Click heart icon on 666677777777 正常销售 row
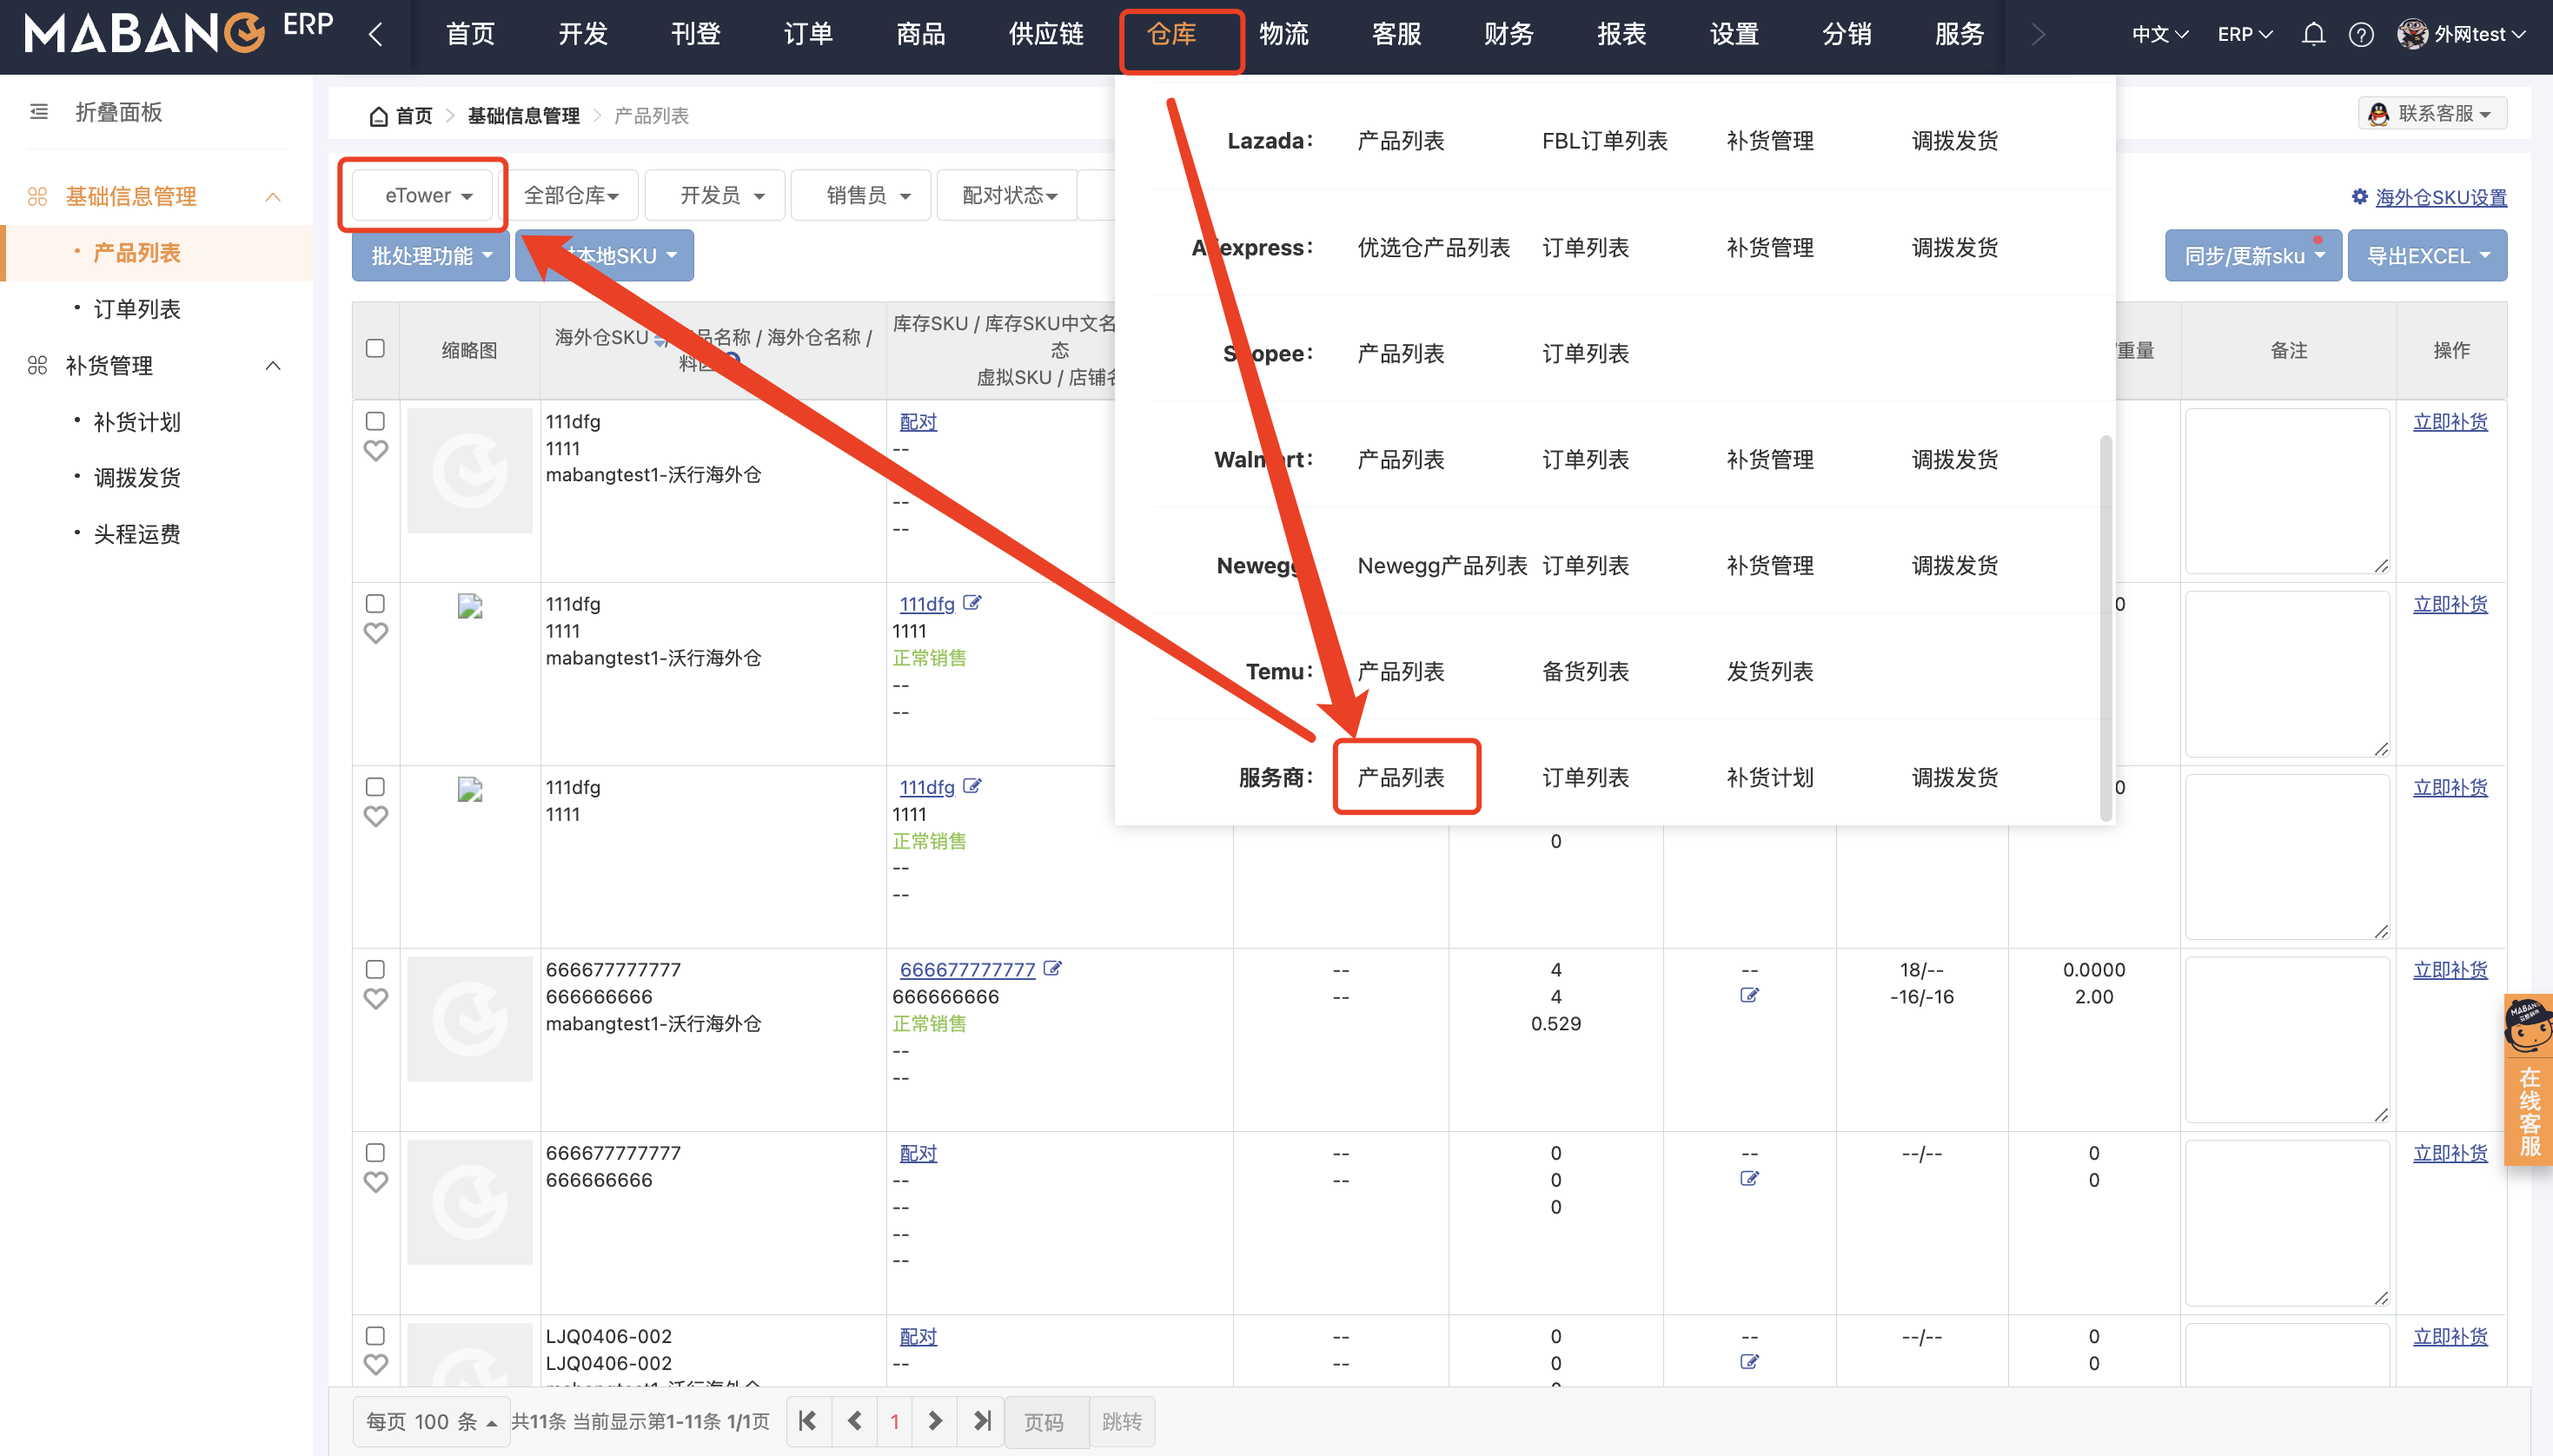 pyautogui.click(x=376, y=999)
